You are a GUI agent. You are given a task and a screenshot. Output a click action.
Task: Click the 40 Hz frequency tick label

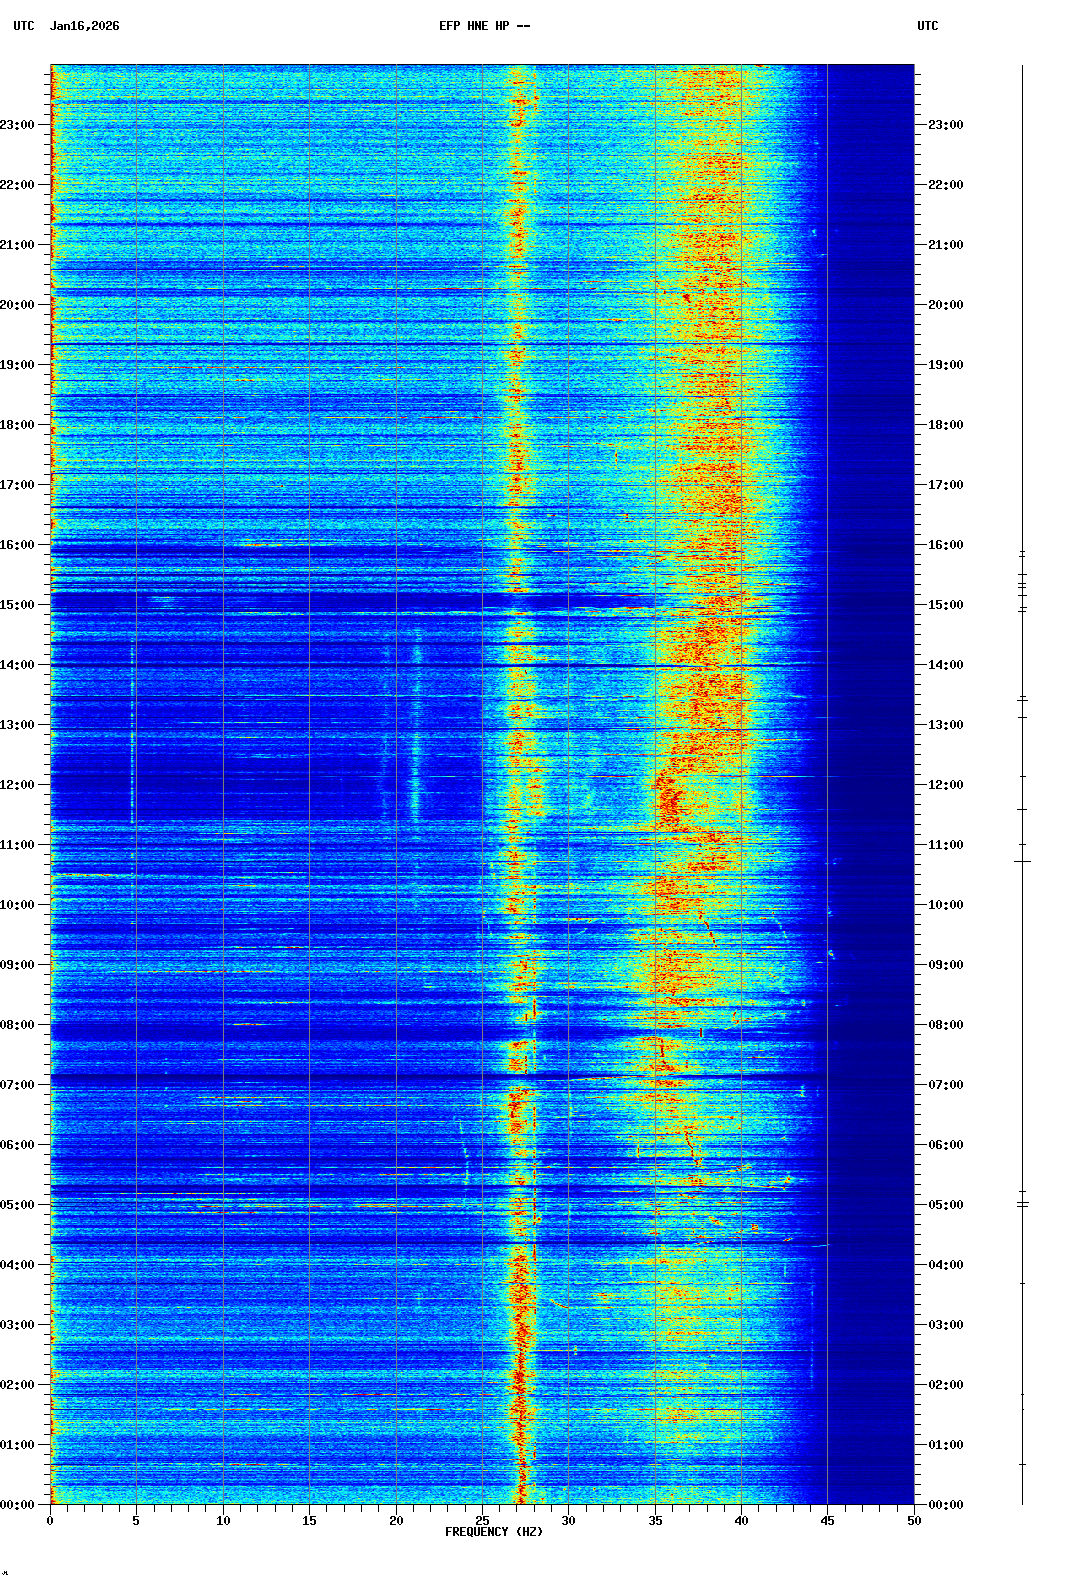(x=741, y=1521)
